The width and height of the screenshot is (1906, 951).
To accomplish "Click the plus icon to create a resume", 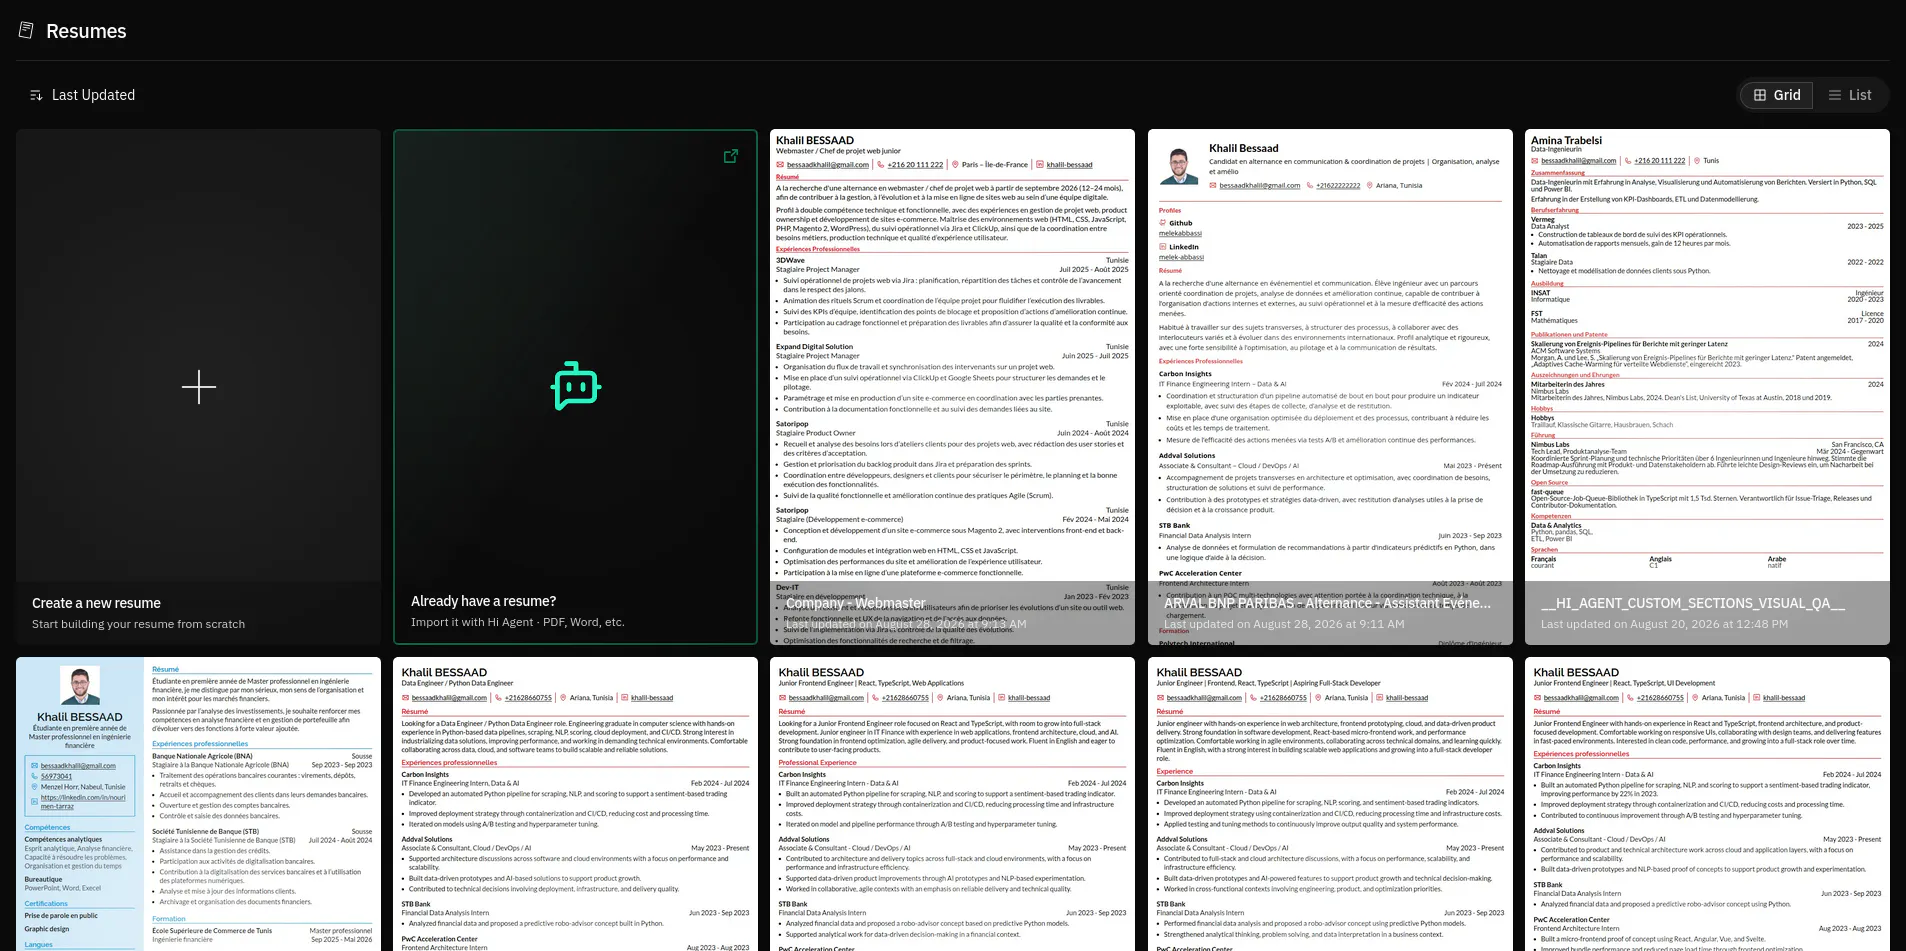I will (199, 387).
